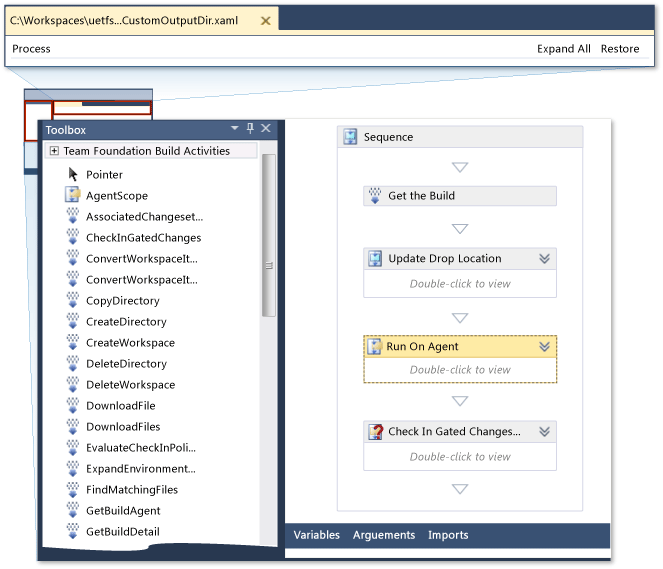Screen dimensions: 663x569
Task: Select the AssociatedChangeset activity icon
Action: pos(73,216)
